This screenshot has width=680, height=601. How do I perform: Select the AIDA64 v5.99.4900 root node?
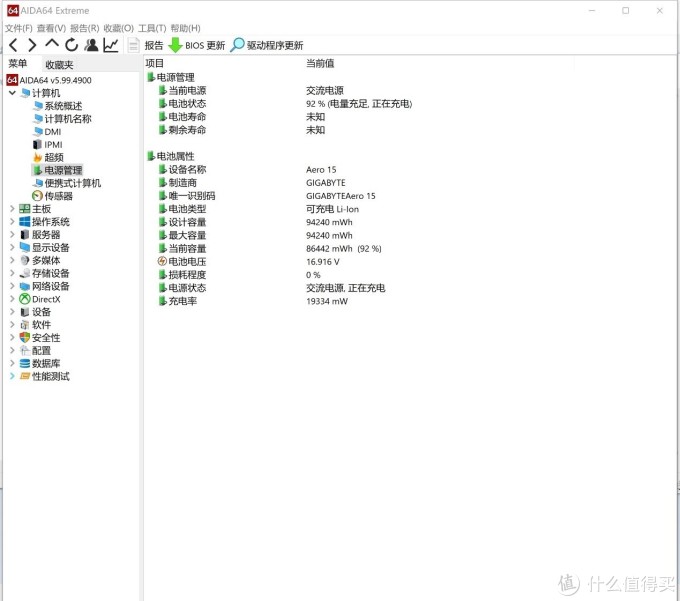tap(49, 80)
